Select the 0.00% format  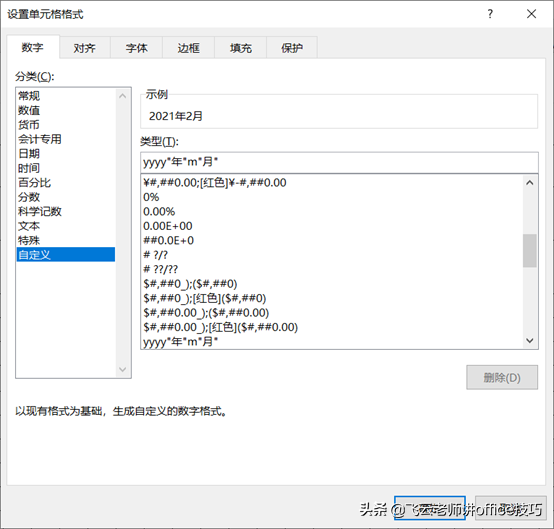[x=331, y=212]
